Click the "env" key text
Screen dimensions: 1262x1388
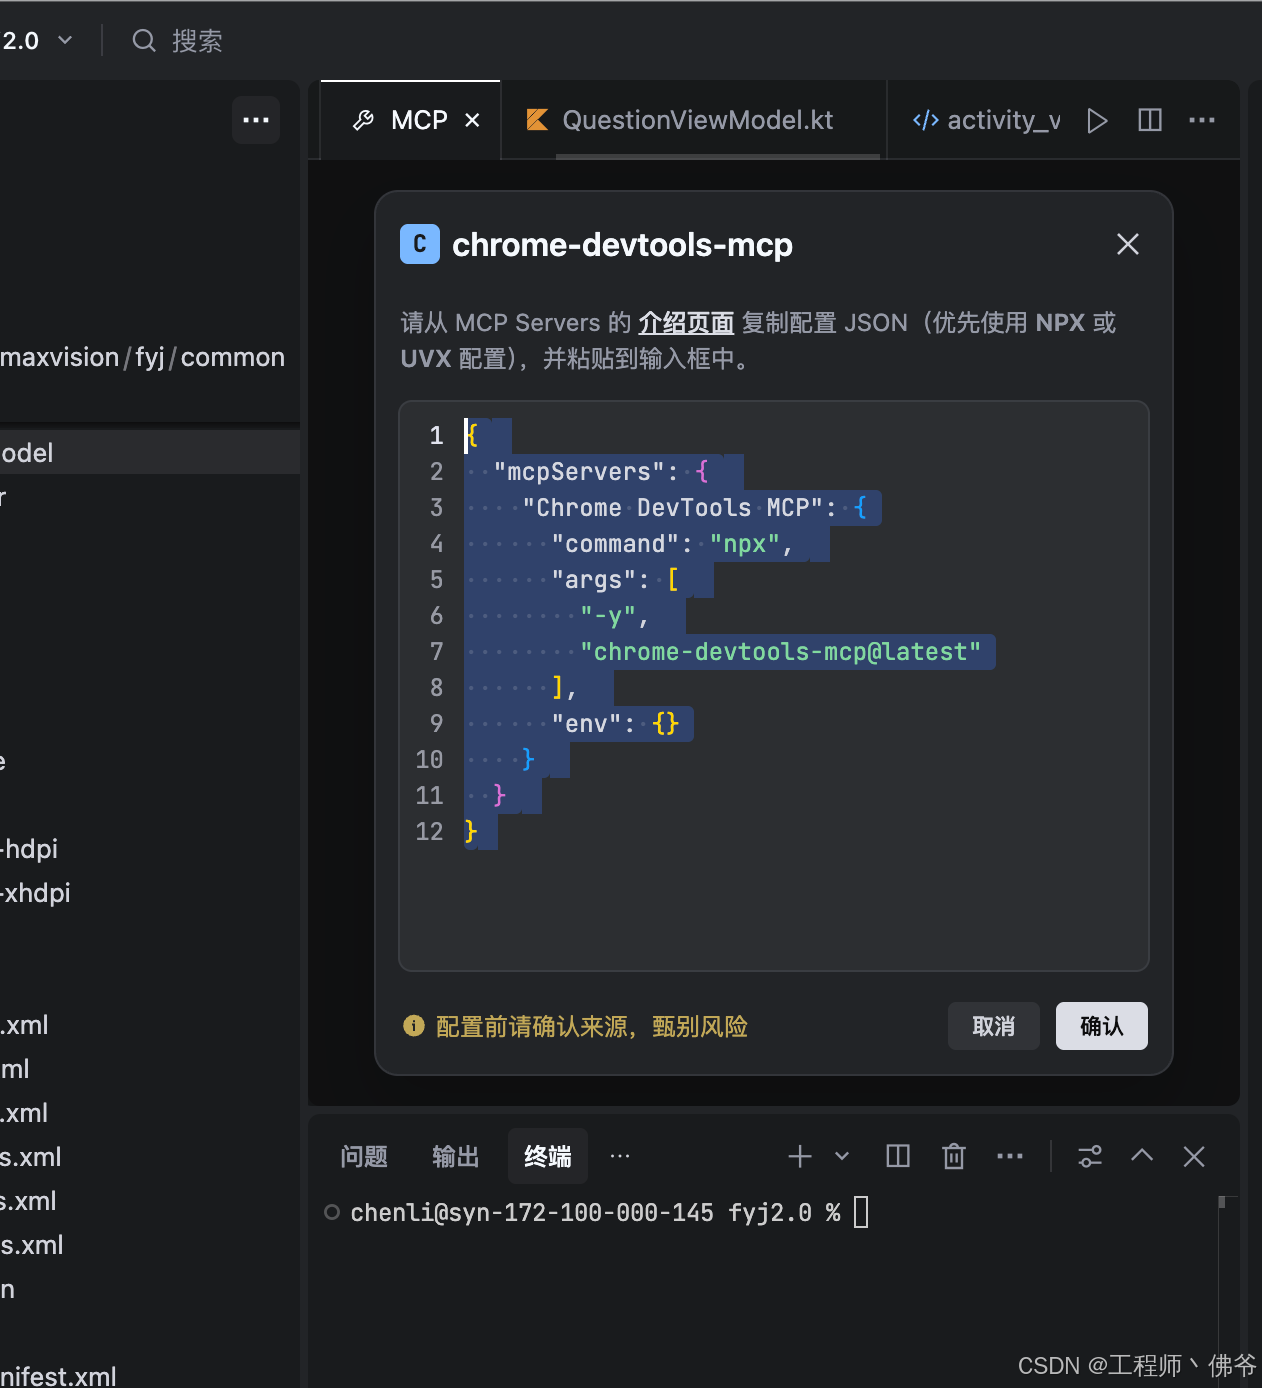click(x=586, y=724)
